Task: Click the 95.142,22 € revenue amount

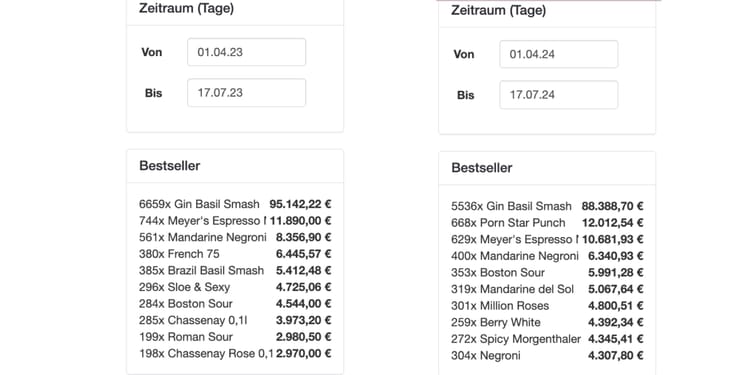Action: pos(300,204)
